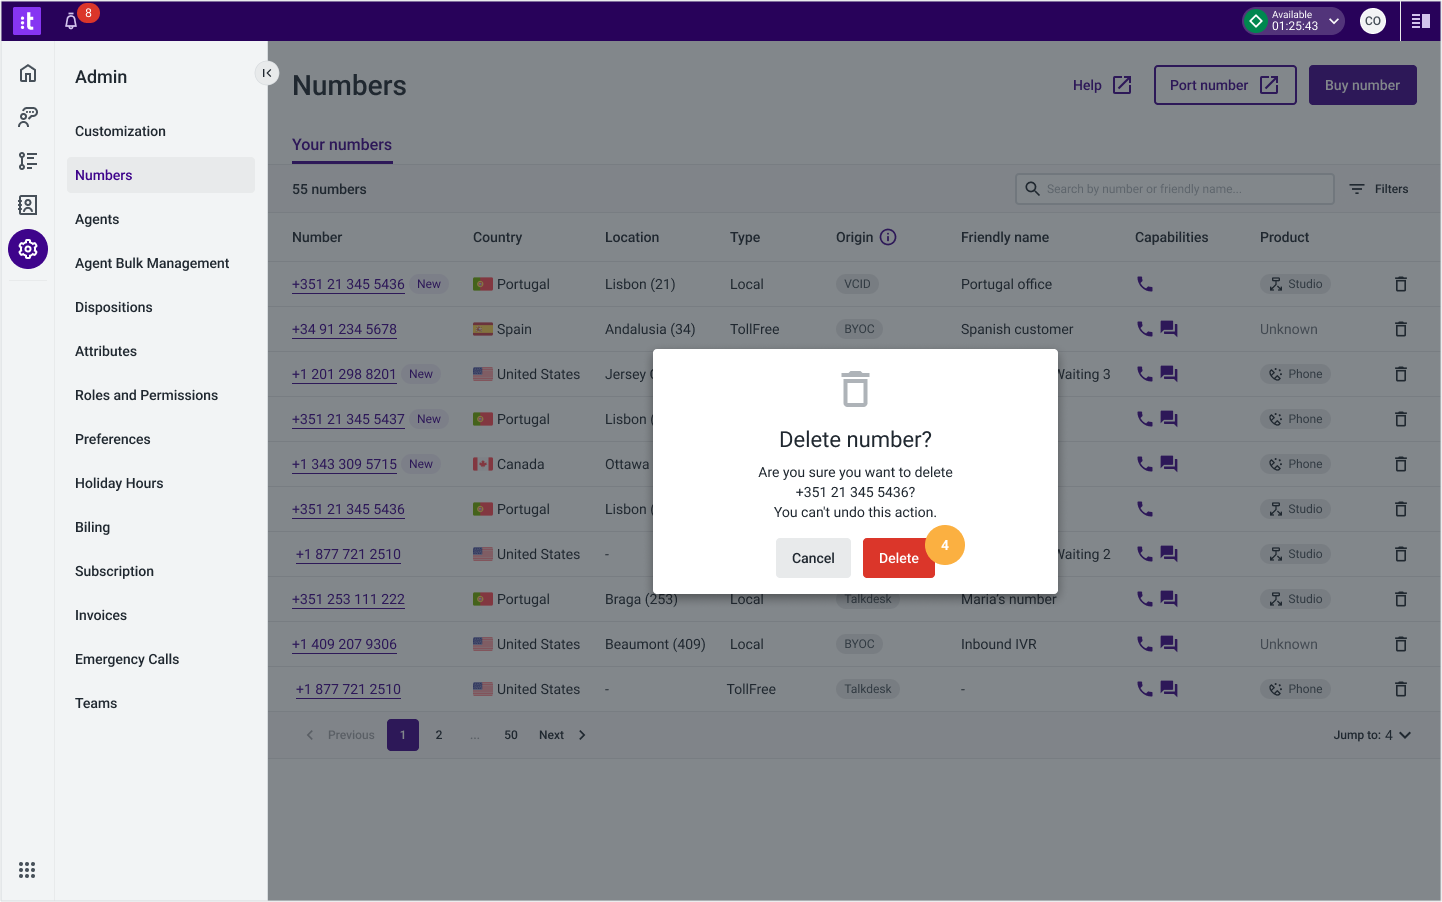Open the Available status dropdown
This screenshot has height=902, width=1442.
coord(1293,20)
